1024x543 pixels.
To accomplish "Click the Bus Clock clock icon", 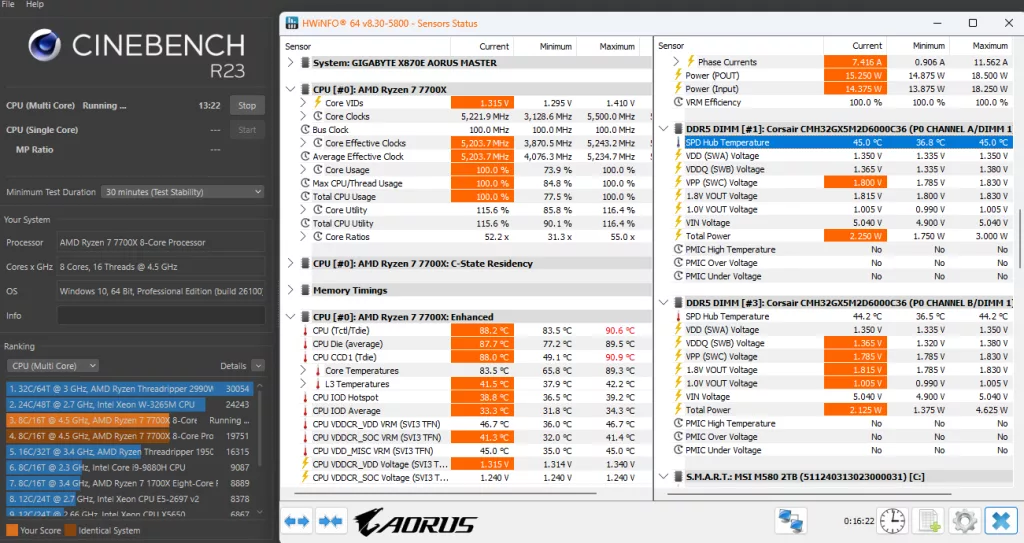I will (305, 129).
